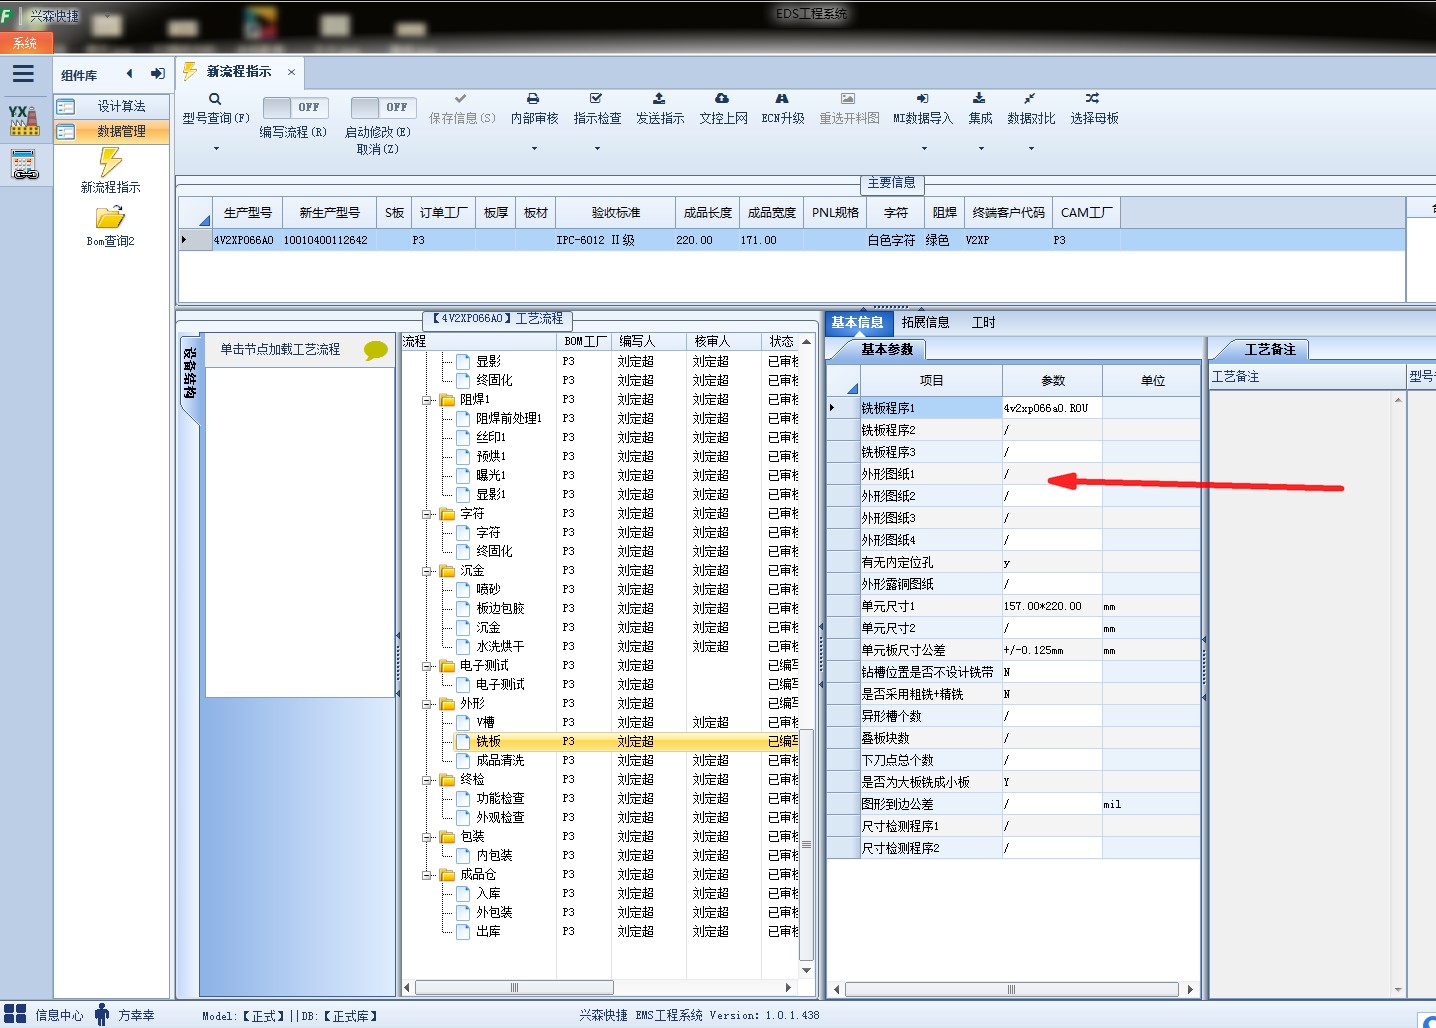The height and width of the screenshot is (1028, 1436).
Task: Switch to the 基本信息 tab
Action: pyautogui.click(x=857, y=322)
